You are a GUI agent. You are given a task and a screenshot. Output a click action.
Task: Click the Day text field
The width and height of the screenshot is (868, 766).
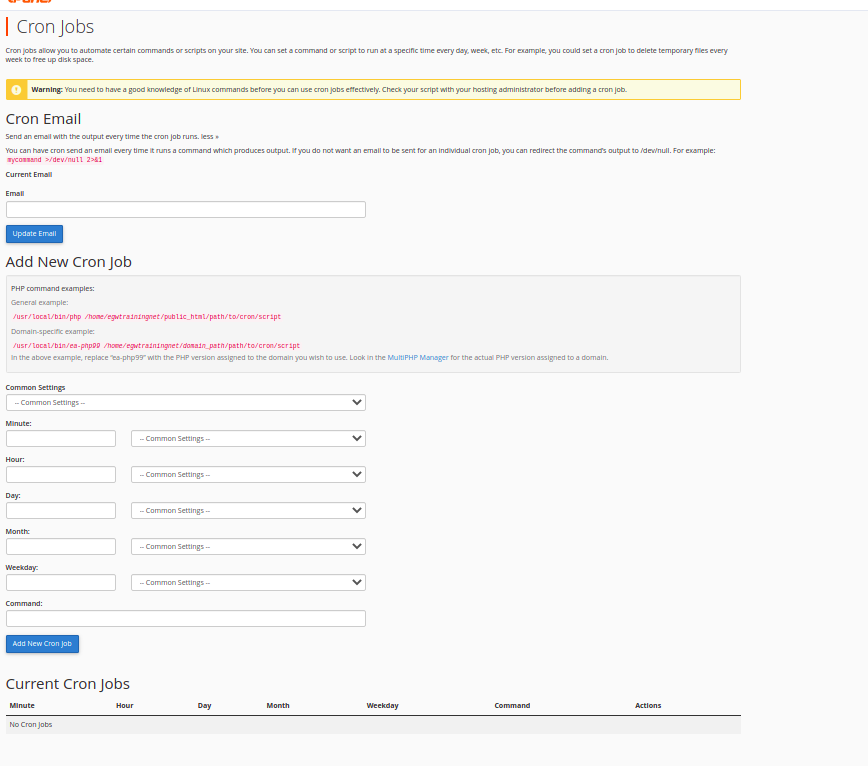61,510
